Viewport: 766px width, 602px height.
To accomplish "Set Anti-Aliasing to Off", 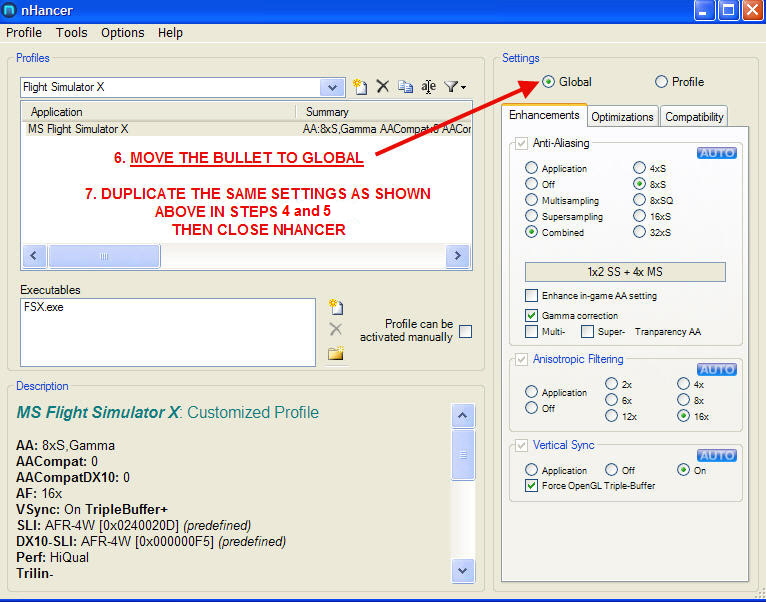I will pyautogui.click(x=531, y=184).
